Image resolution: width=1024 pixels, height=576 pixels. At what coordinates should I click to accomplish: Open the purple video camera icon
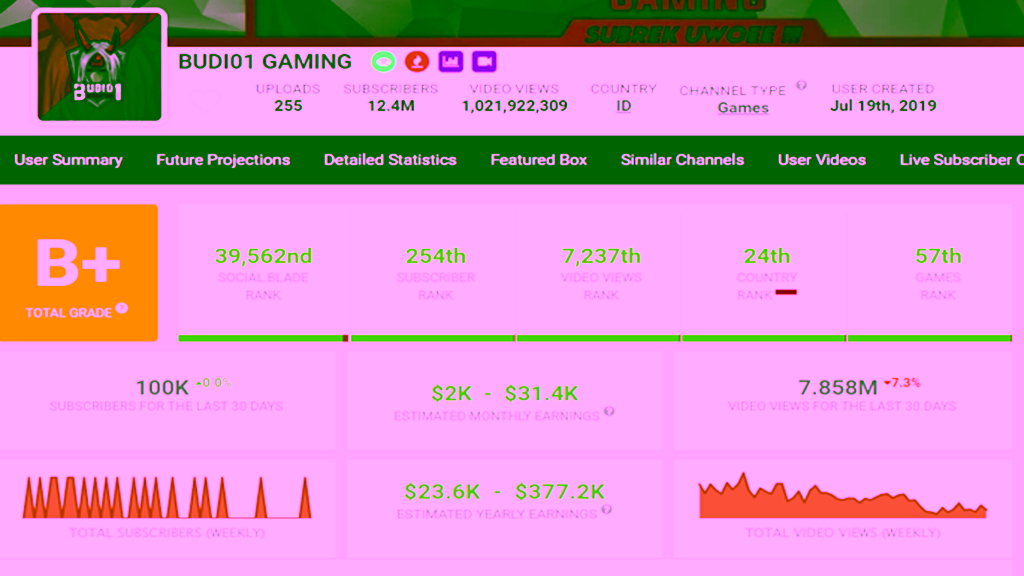coord(483,61)
